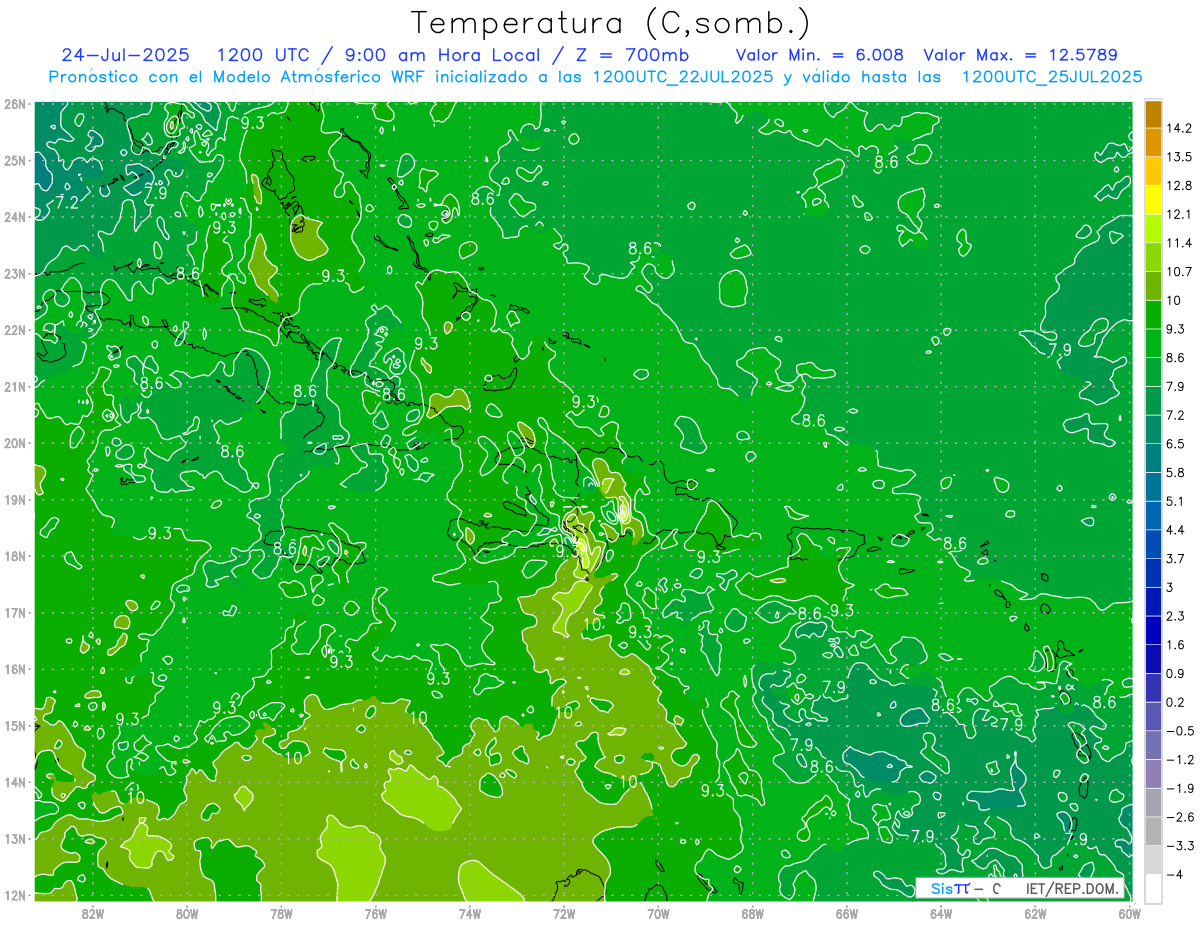Click the 5.1 color scale label

1176,501
